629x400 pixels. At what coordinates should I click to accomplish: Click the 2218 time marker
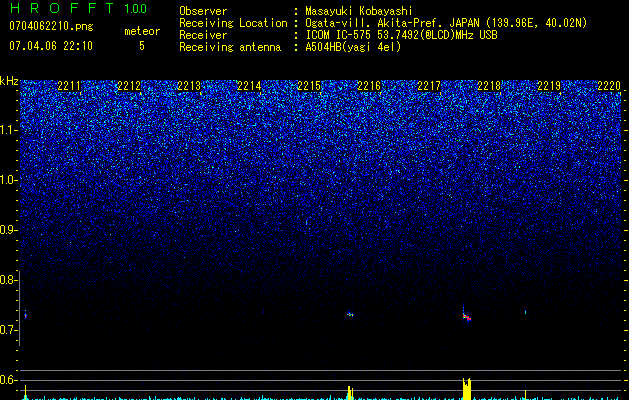(489, 86)
